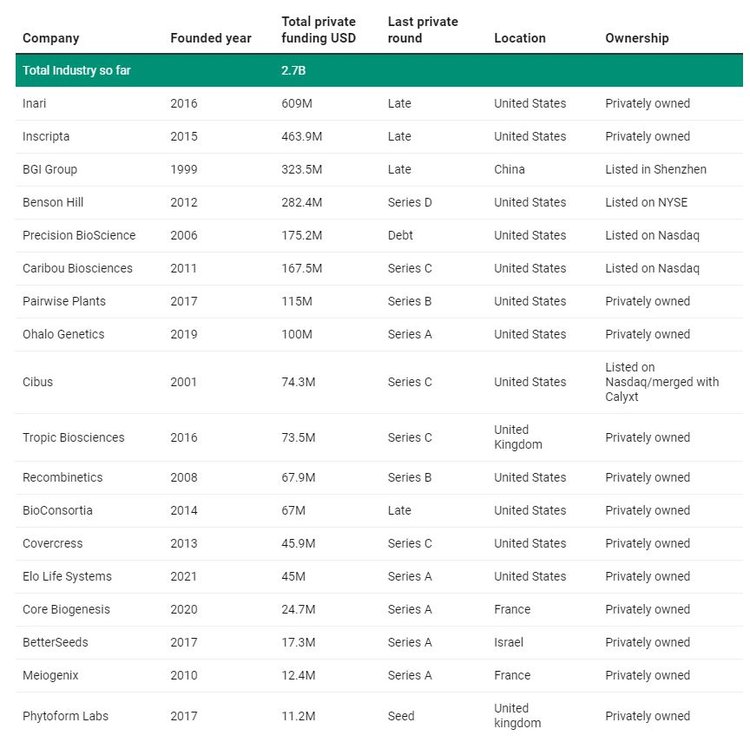This screenshot has height=742, width=750.
Task: Click the Inari company name
Action: tap(34, 103)
